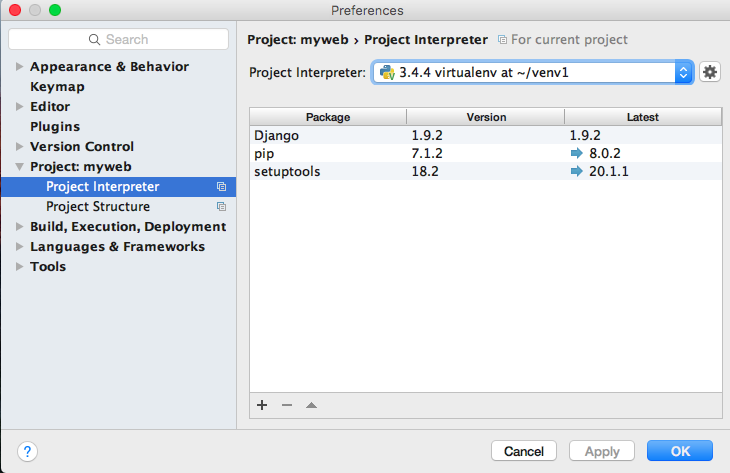The height and width of the screenshot is (473, 730).
Task: Click the Python icon in interpreter field
Action: coord(387,72)
